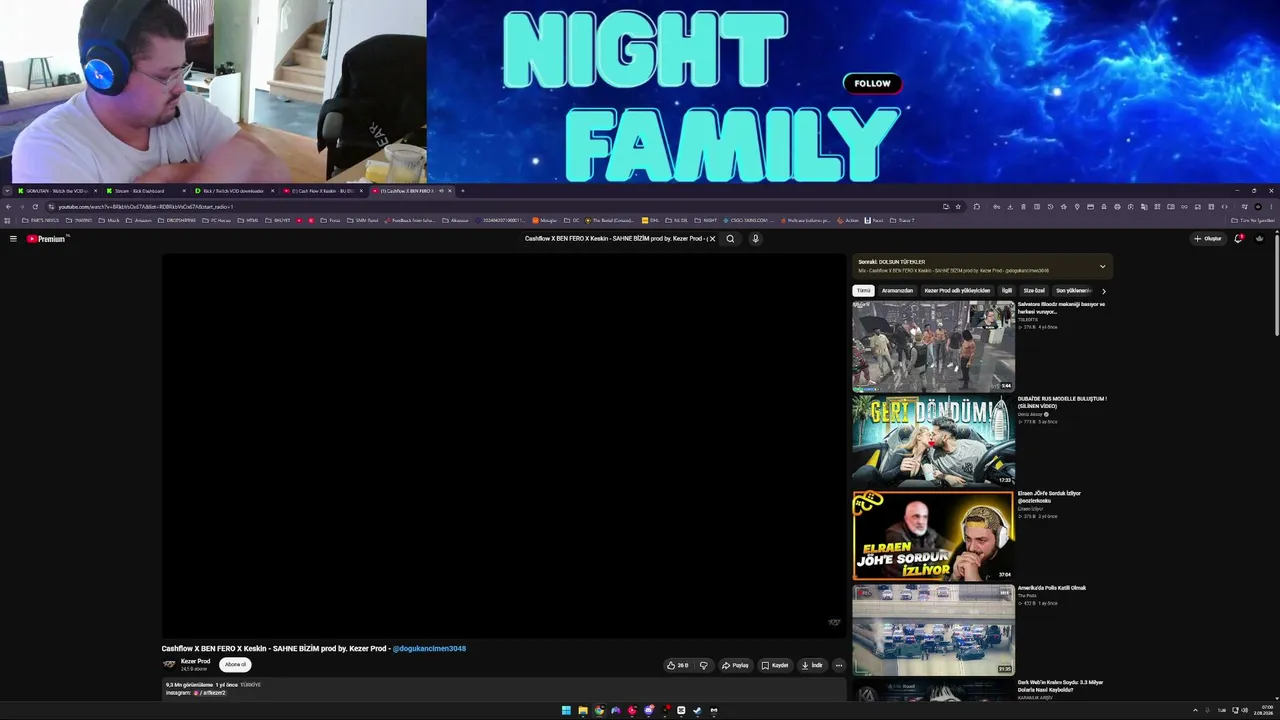
Task: Open the Windows Start menu
Action: pyautogui.click(x=566, y=711)
